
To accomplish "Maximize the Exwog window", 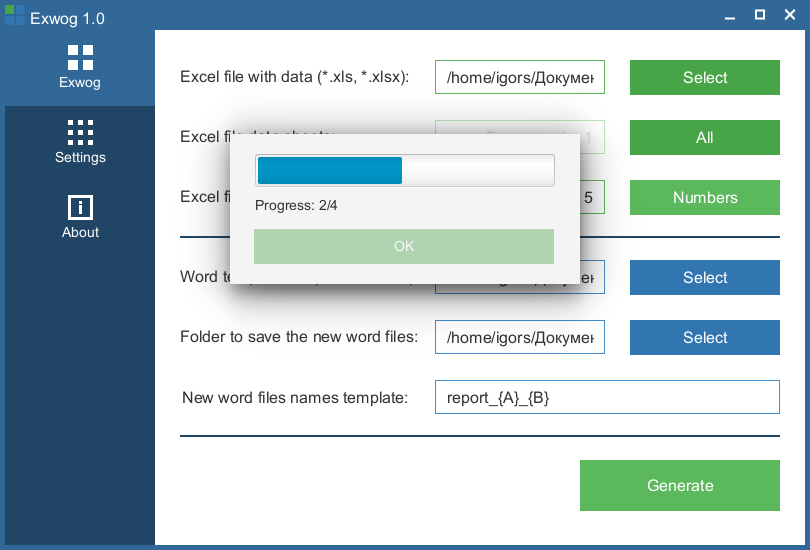I will tap(759, 15).
